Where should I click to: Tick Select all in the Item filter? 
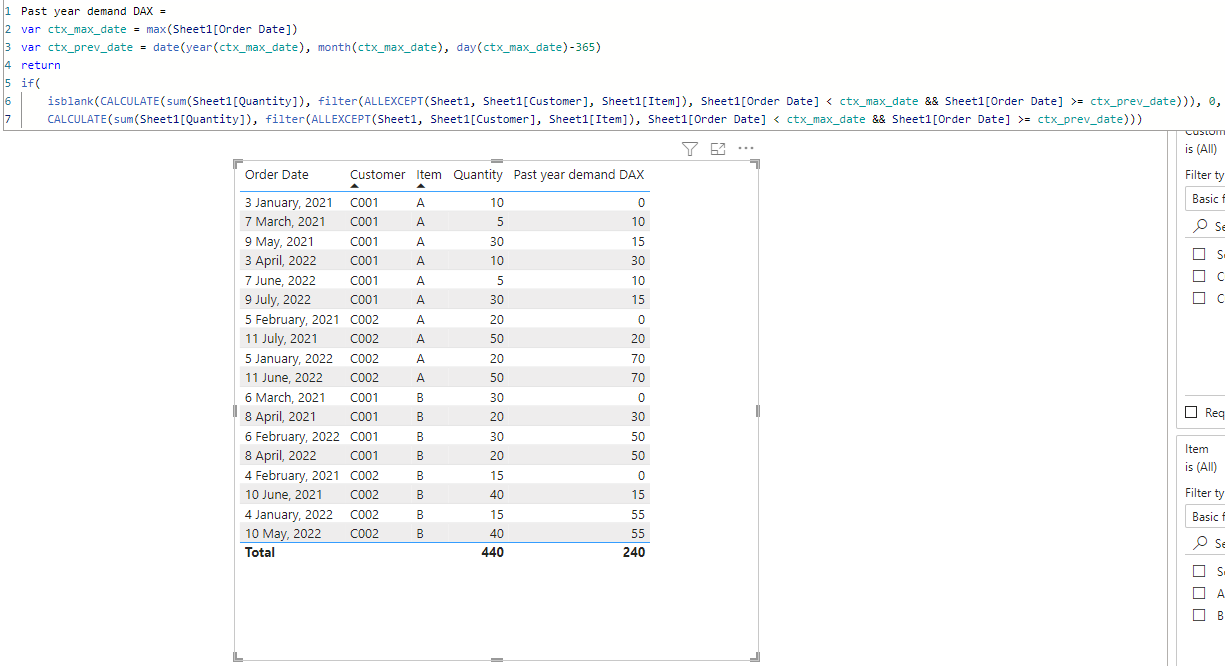(x=1199, y=571)
